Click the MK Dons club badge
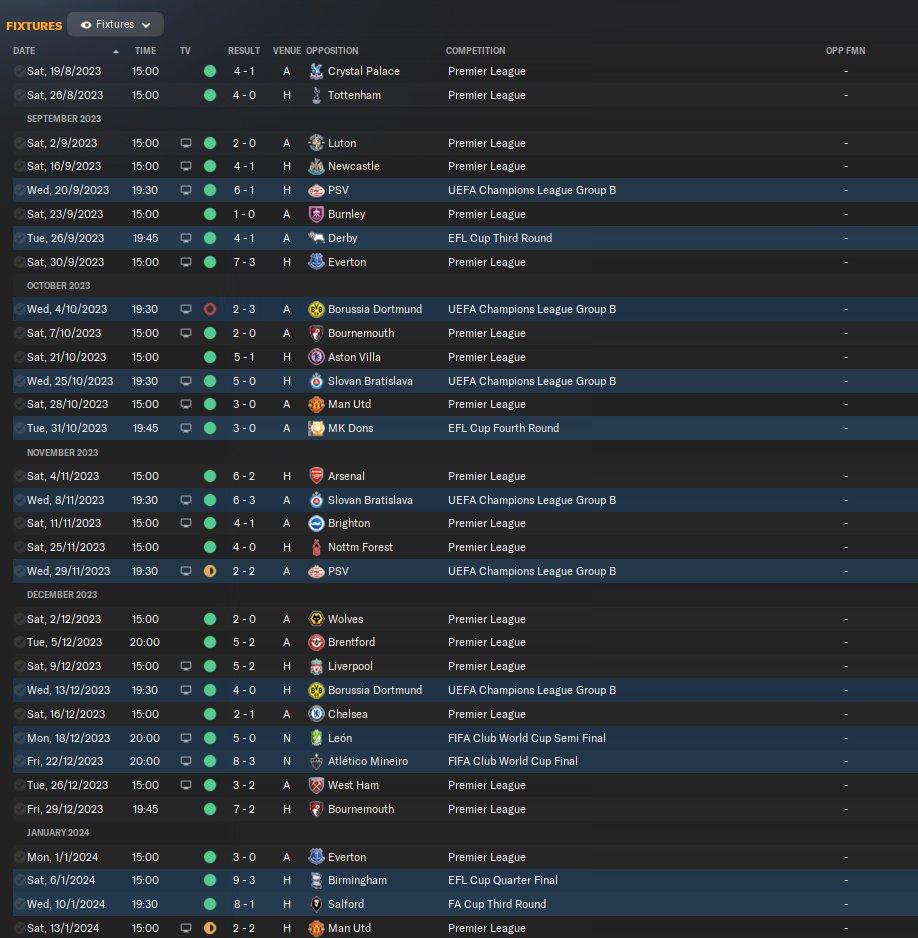 pos(316,428)
